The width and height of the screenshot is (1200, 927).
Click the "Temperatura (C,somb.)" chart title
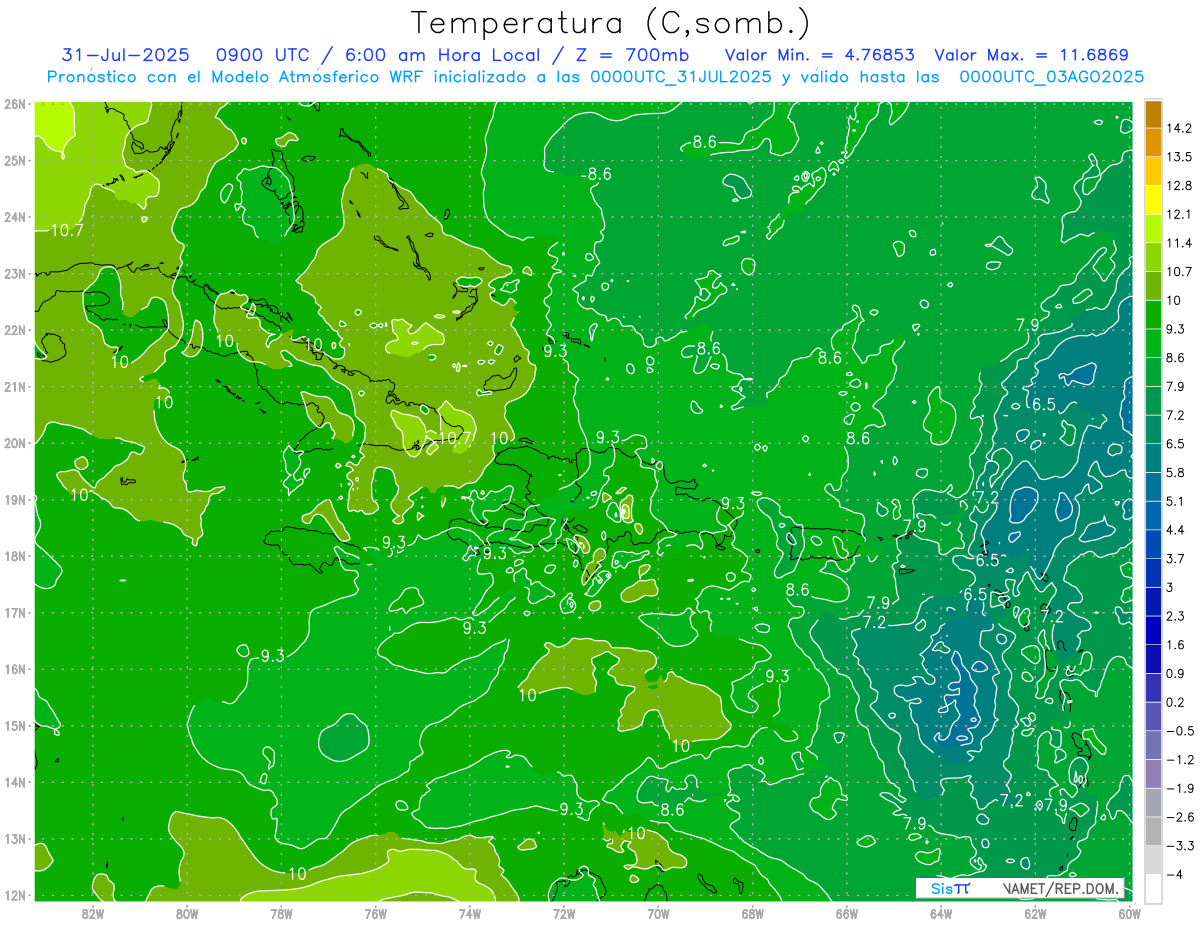tap(610, 23)
